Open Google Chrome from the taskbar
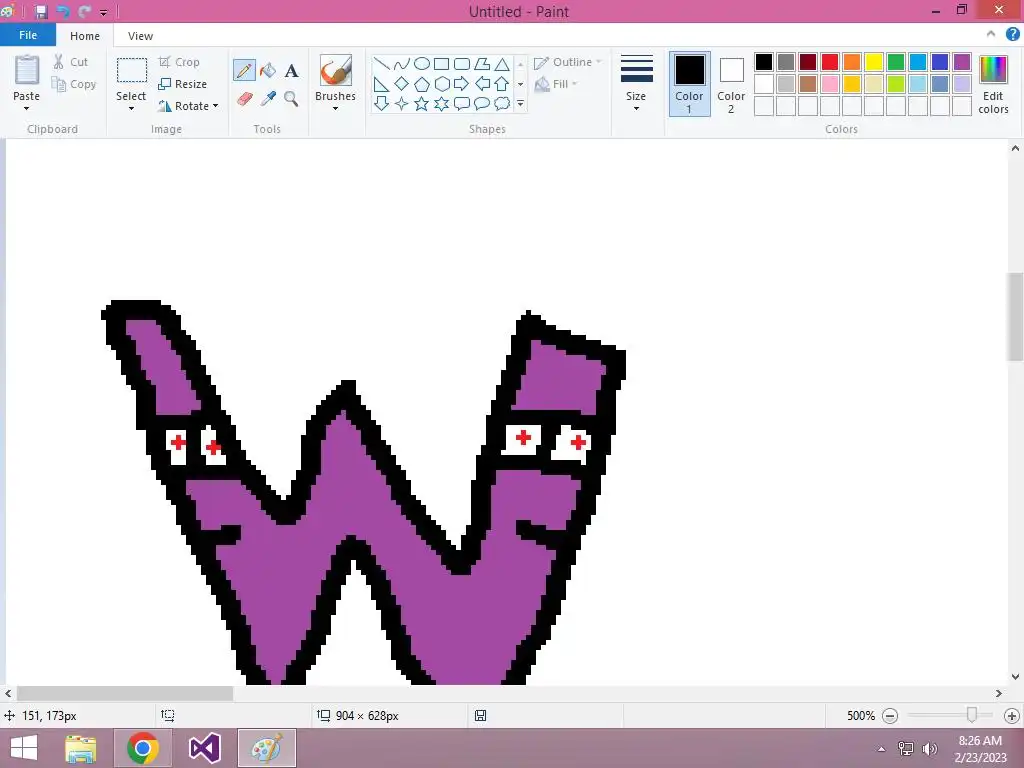 143,748
